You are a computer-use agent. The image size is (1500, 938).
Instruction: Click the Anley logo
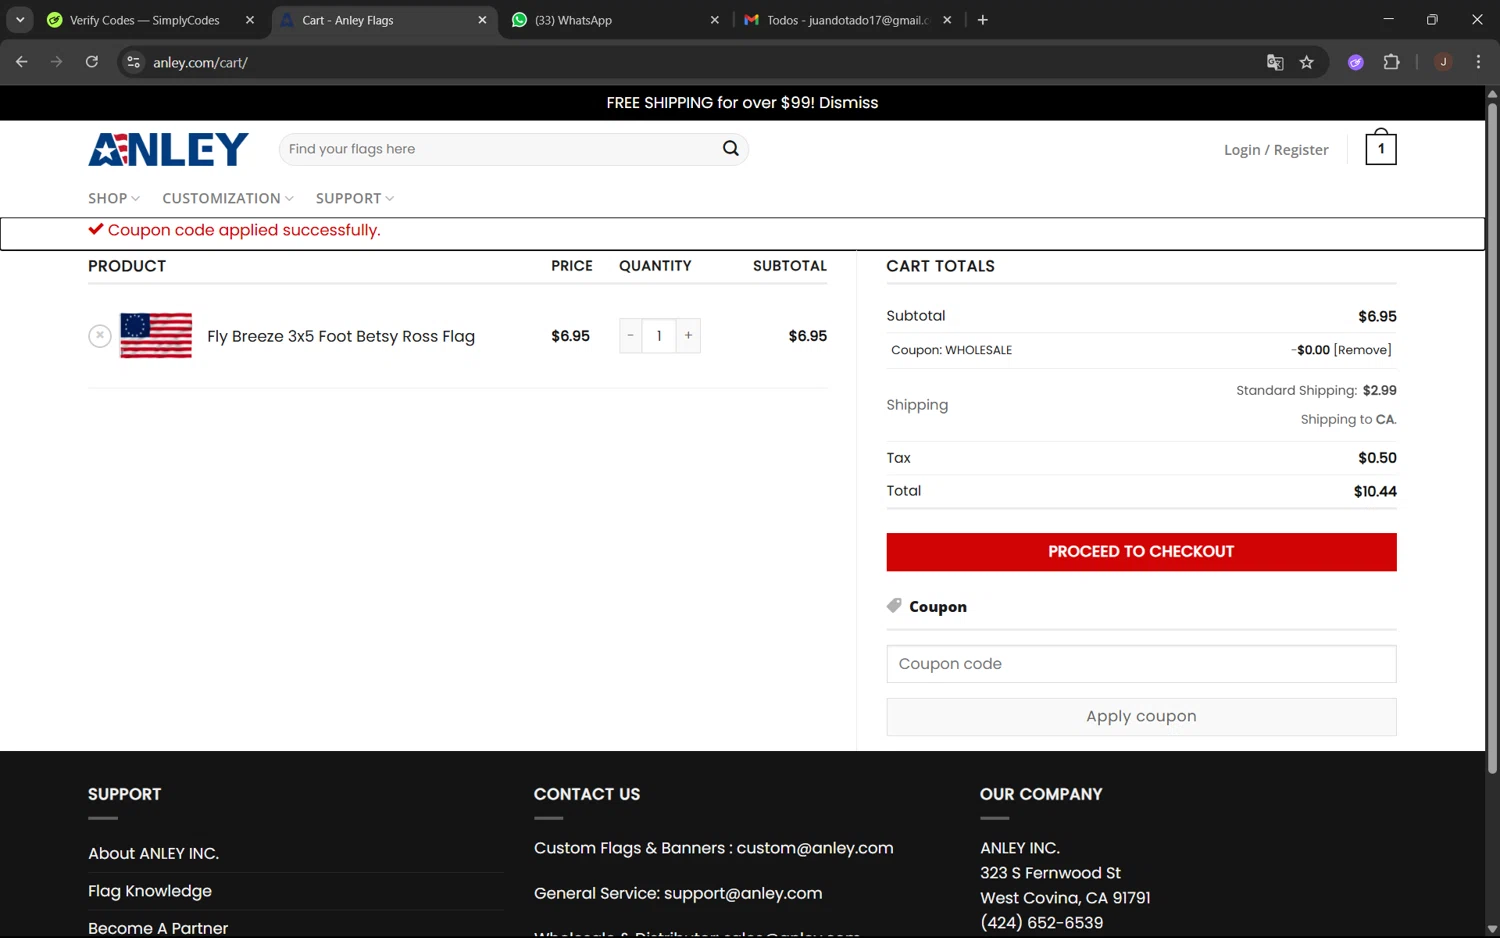[168, 149]
